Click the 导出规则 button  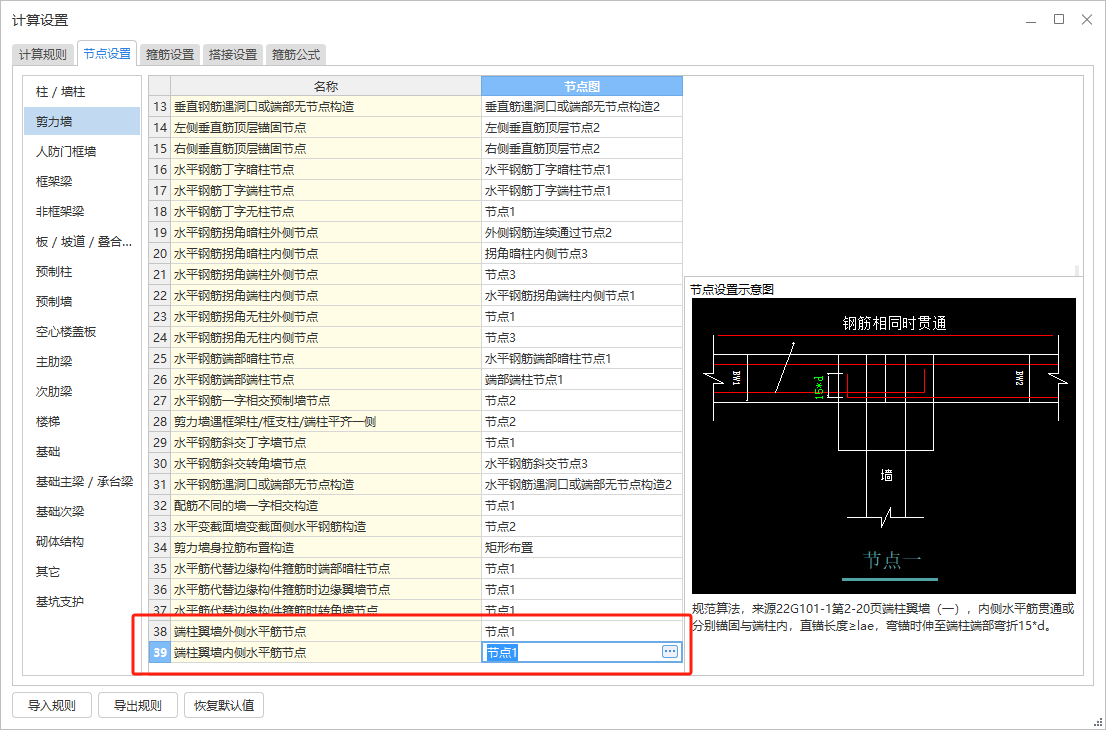[138, 705]
